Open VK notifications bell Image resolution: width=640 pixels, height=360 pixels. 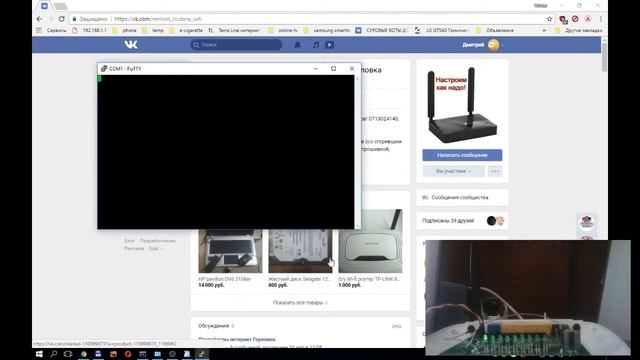tap(298, 45)
